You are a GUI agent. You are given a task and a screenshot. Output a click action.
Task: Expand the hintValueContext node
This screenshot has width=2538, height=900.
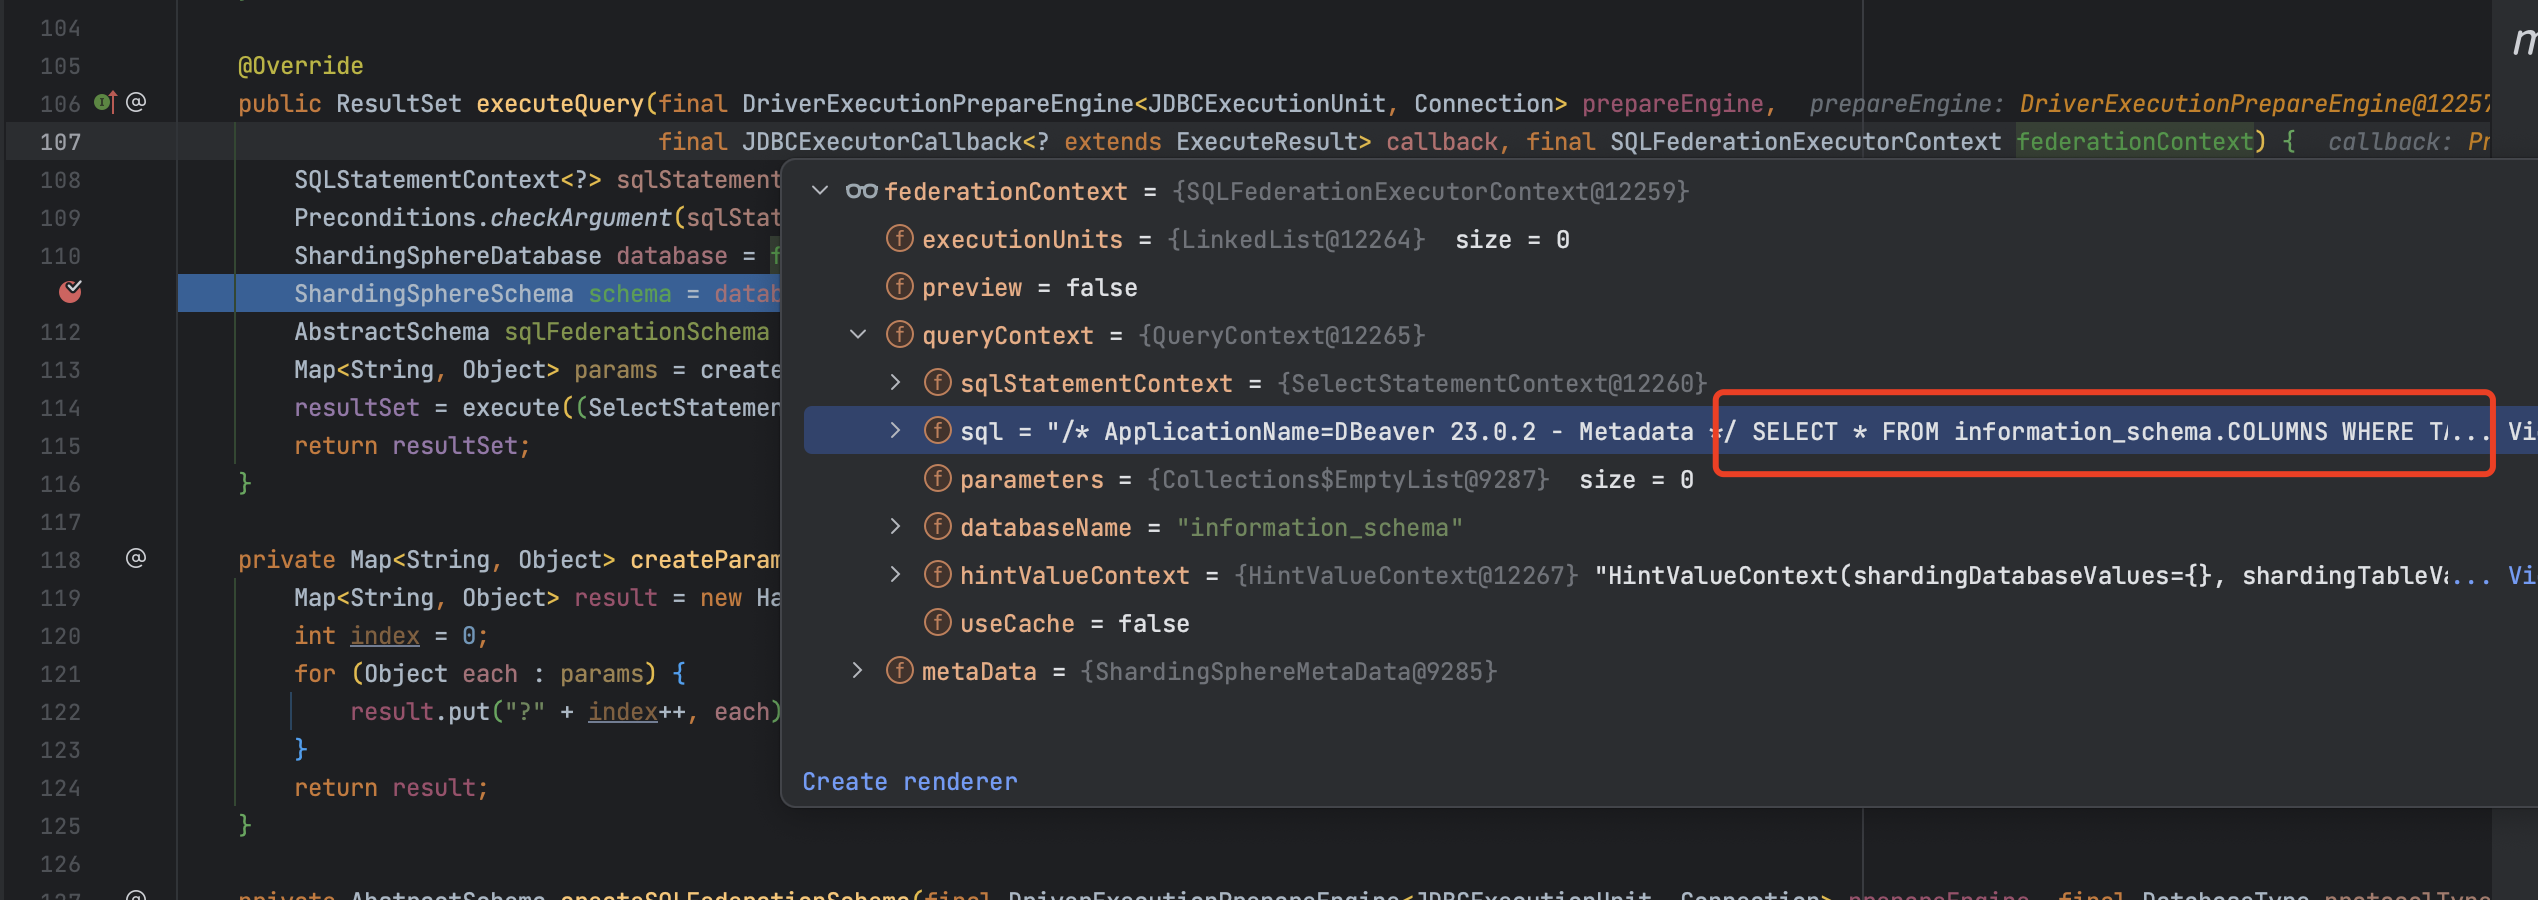tap(893, 575)
